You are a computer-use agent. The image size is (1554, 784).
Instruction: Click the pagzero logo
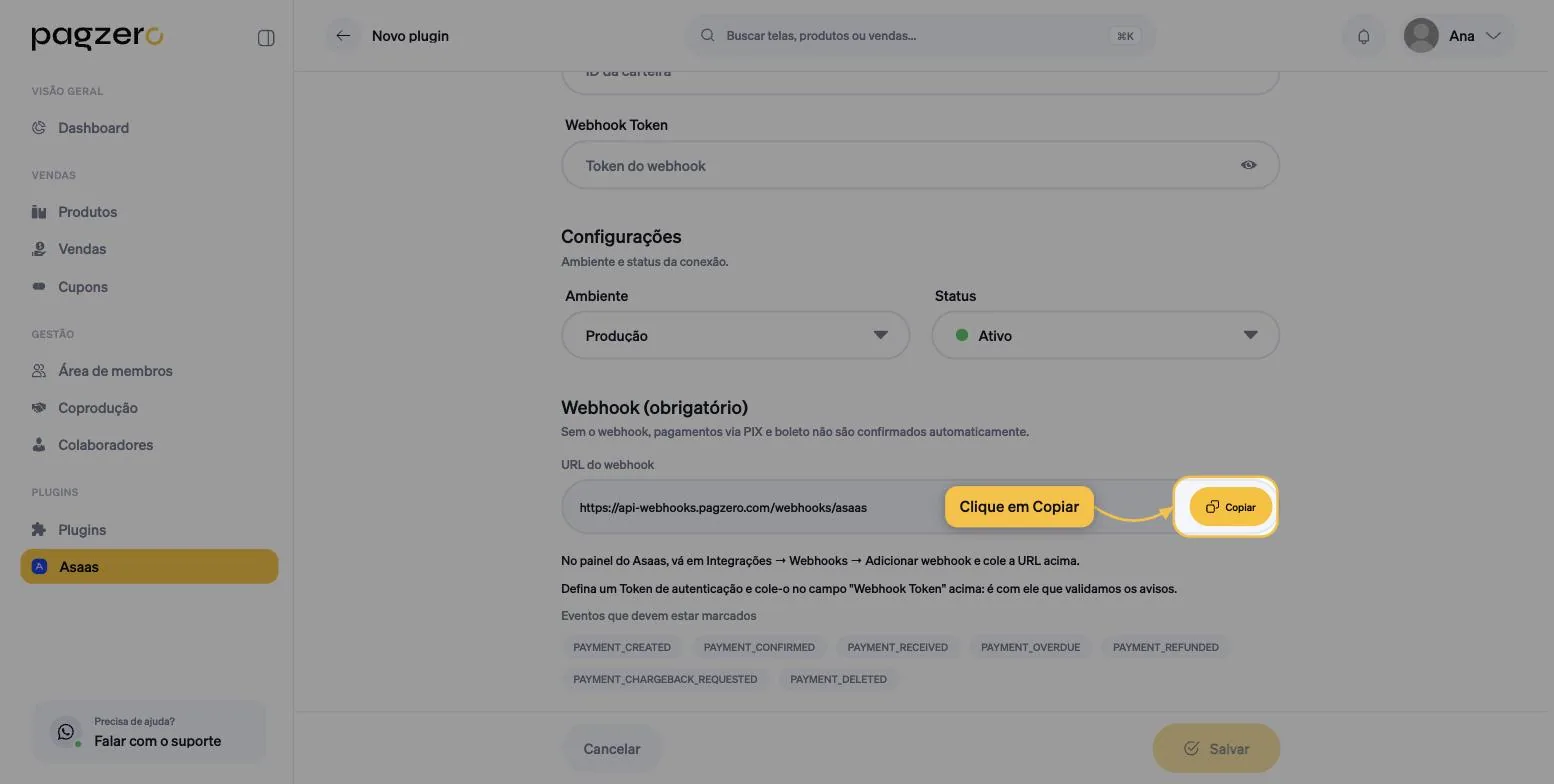pos(97,37)
